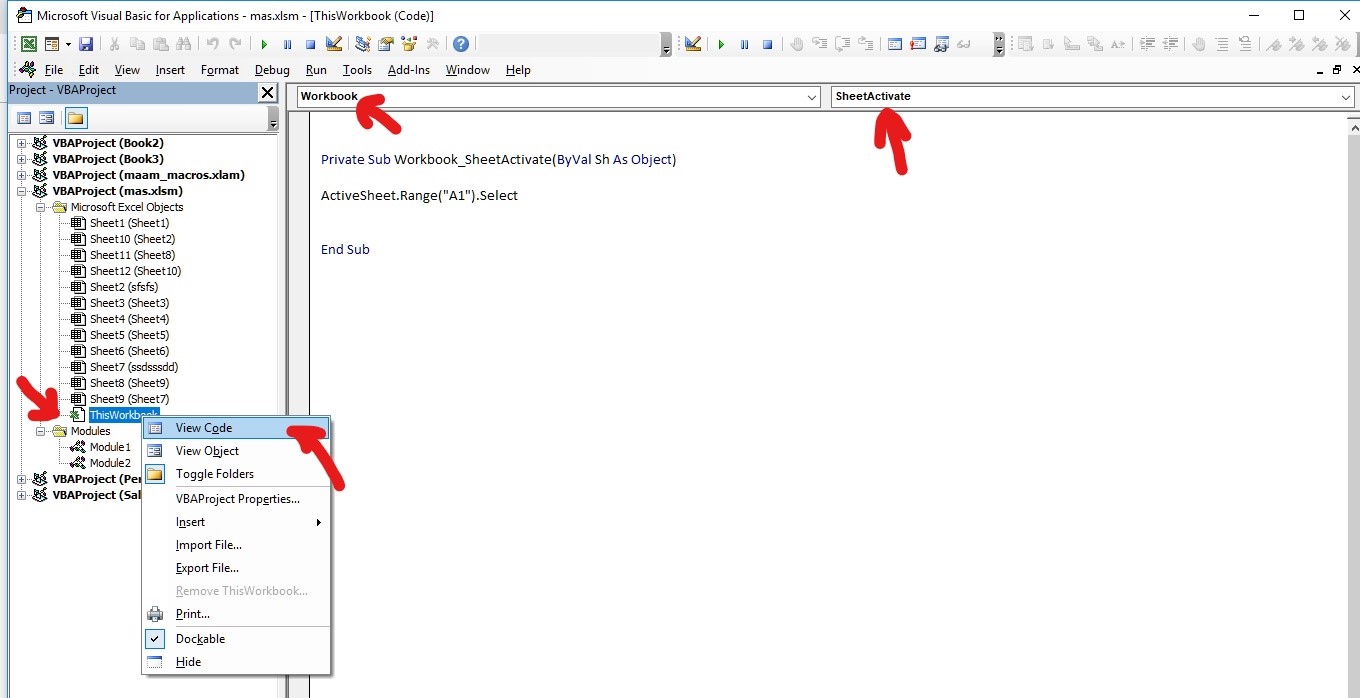Open dropdown arrow next to Insert UserForm
Image resolution: width=1360 pixels, height=698 pixels.
[68, 44]
